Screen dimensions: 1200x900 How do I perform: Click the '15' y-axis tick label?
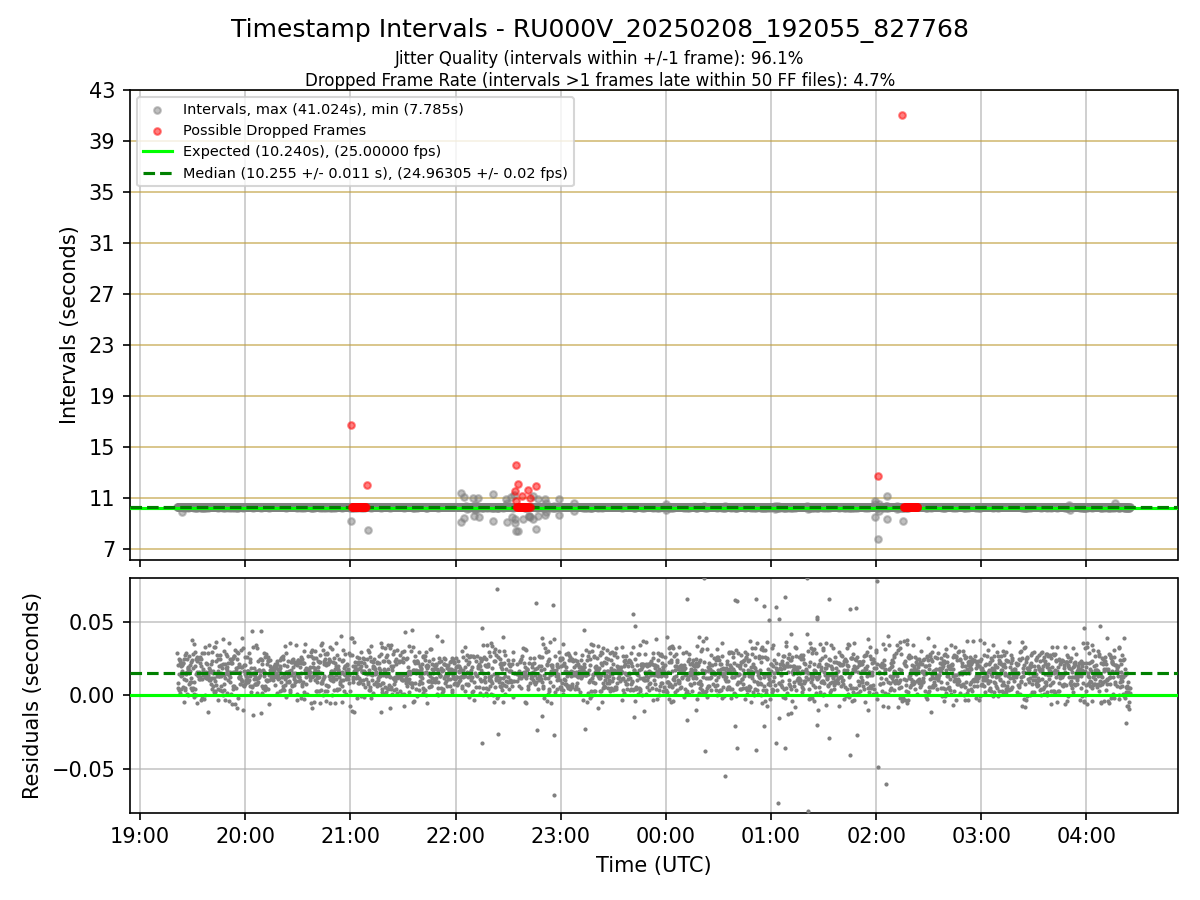coord(102,447)
